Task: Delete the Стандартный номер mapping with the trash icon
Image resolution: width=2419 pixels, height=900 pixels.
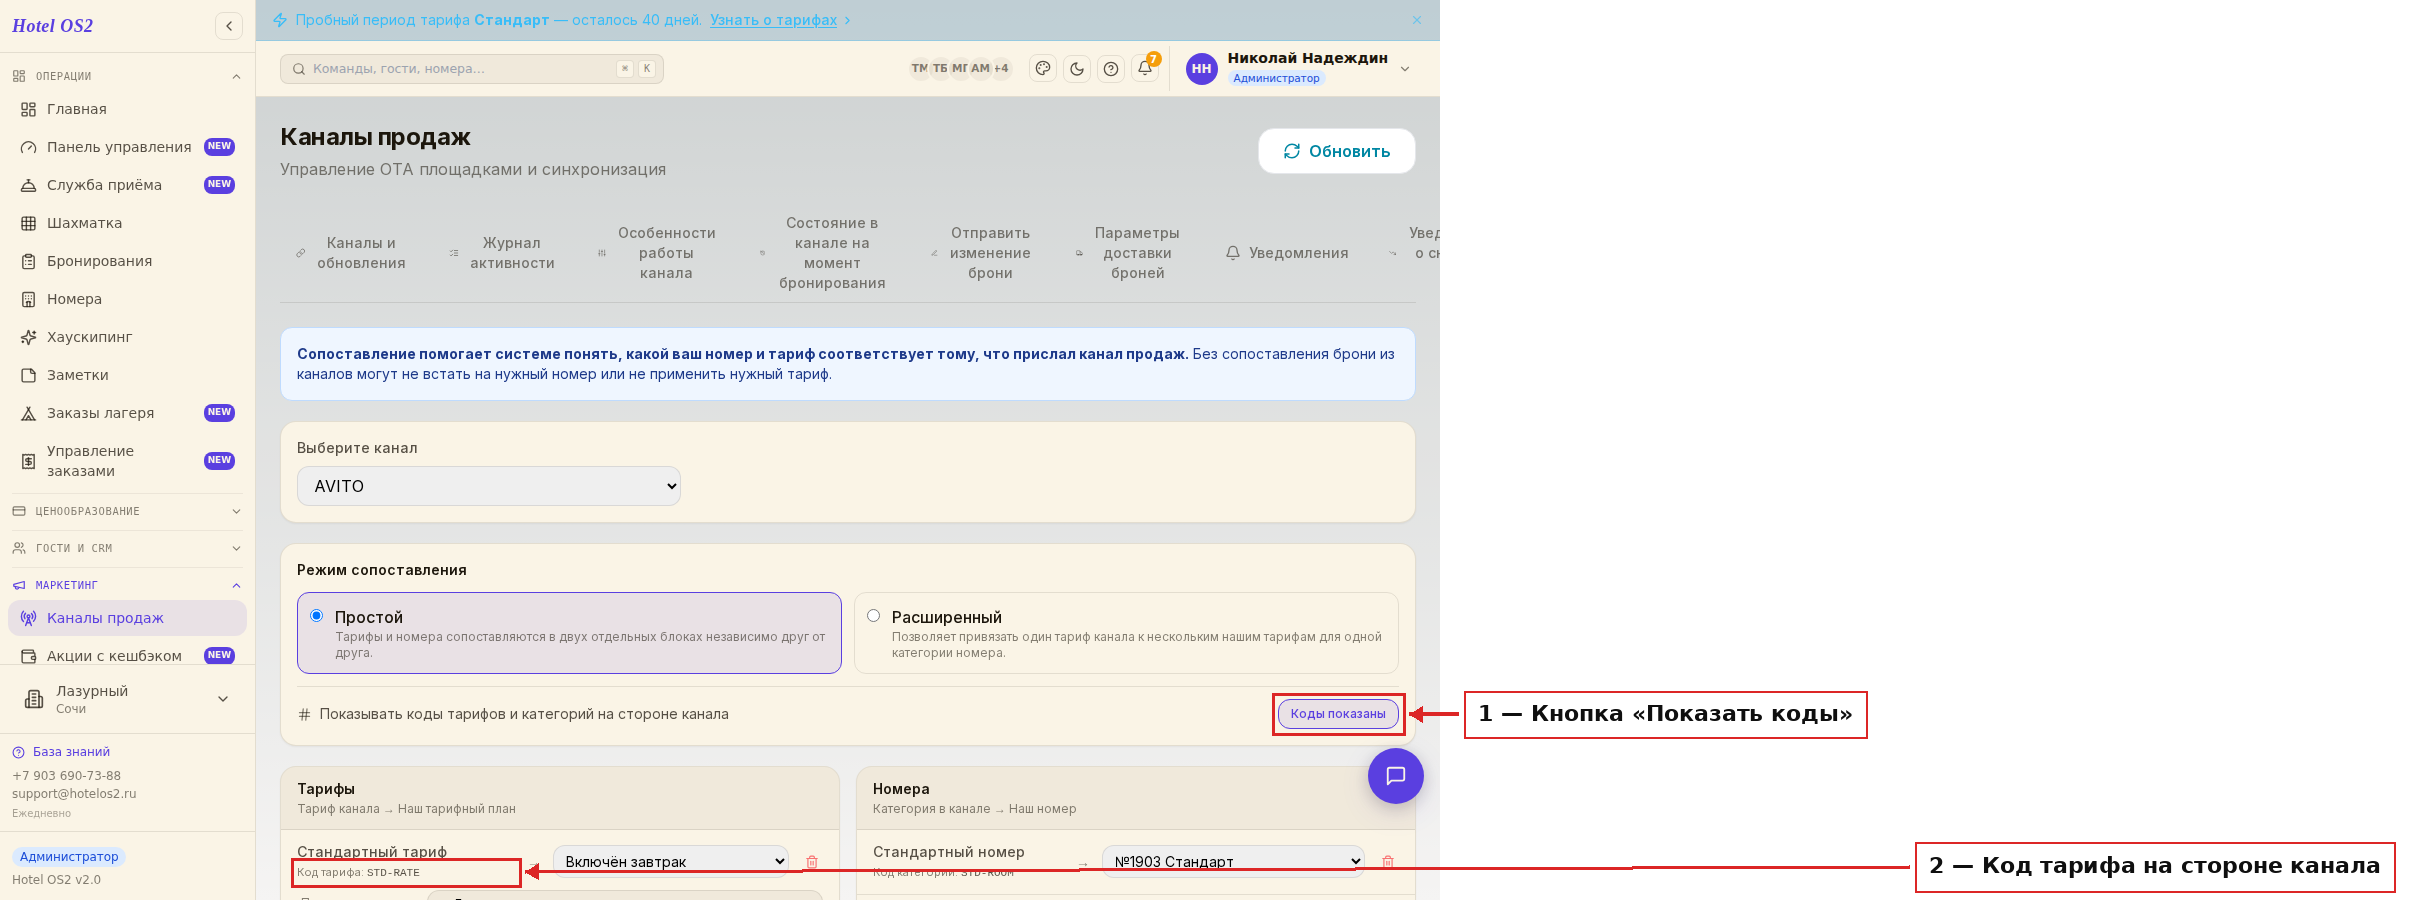Action: pyautogui.click(x=1388, y=861)
